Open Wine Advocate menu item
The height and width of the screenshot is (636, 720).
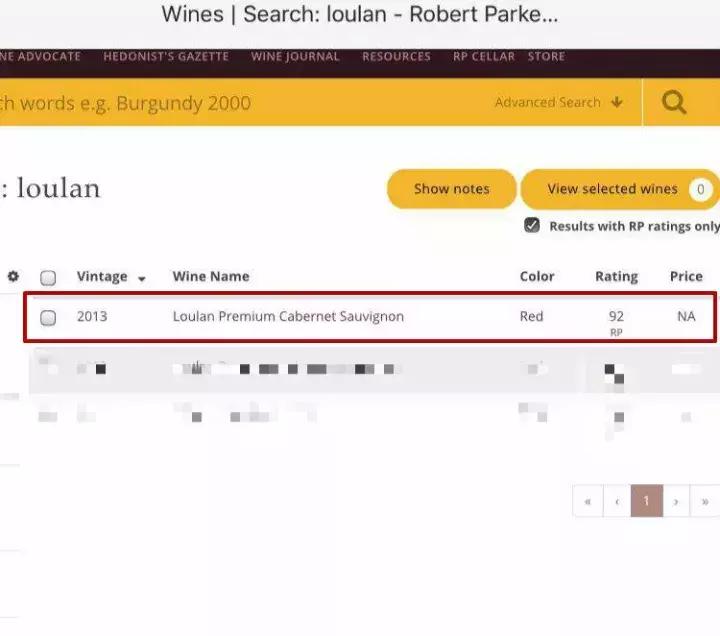pos(40,56)
